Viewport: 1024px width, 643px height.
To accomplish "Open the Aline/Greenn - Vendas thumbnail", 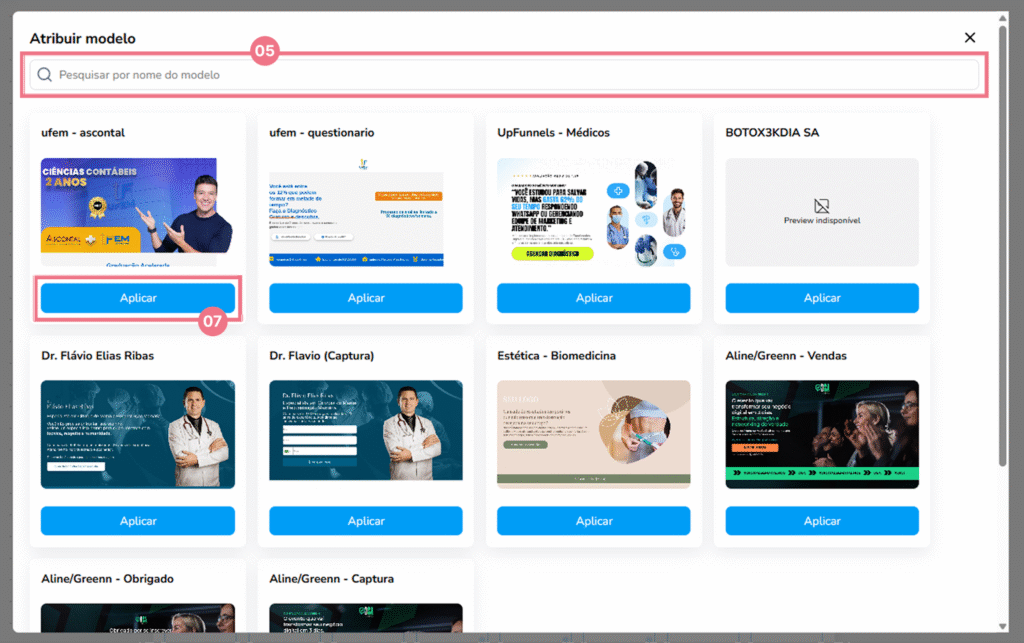I will 821,434.
